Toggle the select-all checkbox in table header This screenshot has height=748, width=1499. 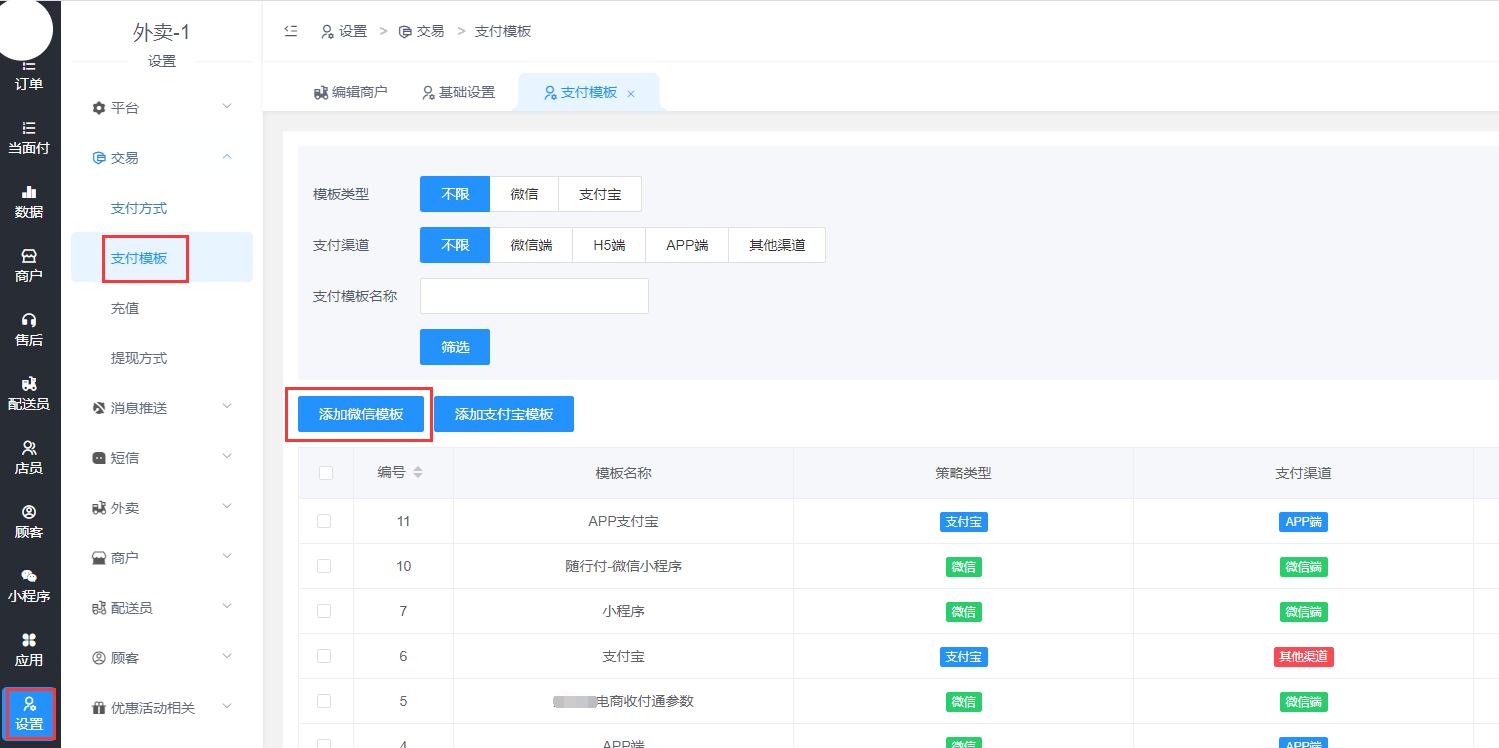tap(326, 473)
